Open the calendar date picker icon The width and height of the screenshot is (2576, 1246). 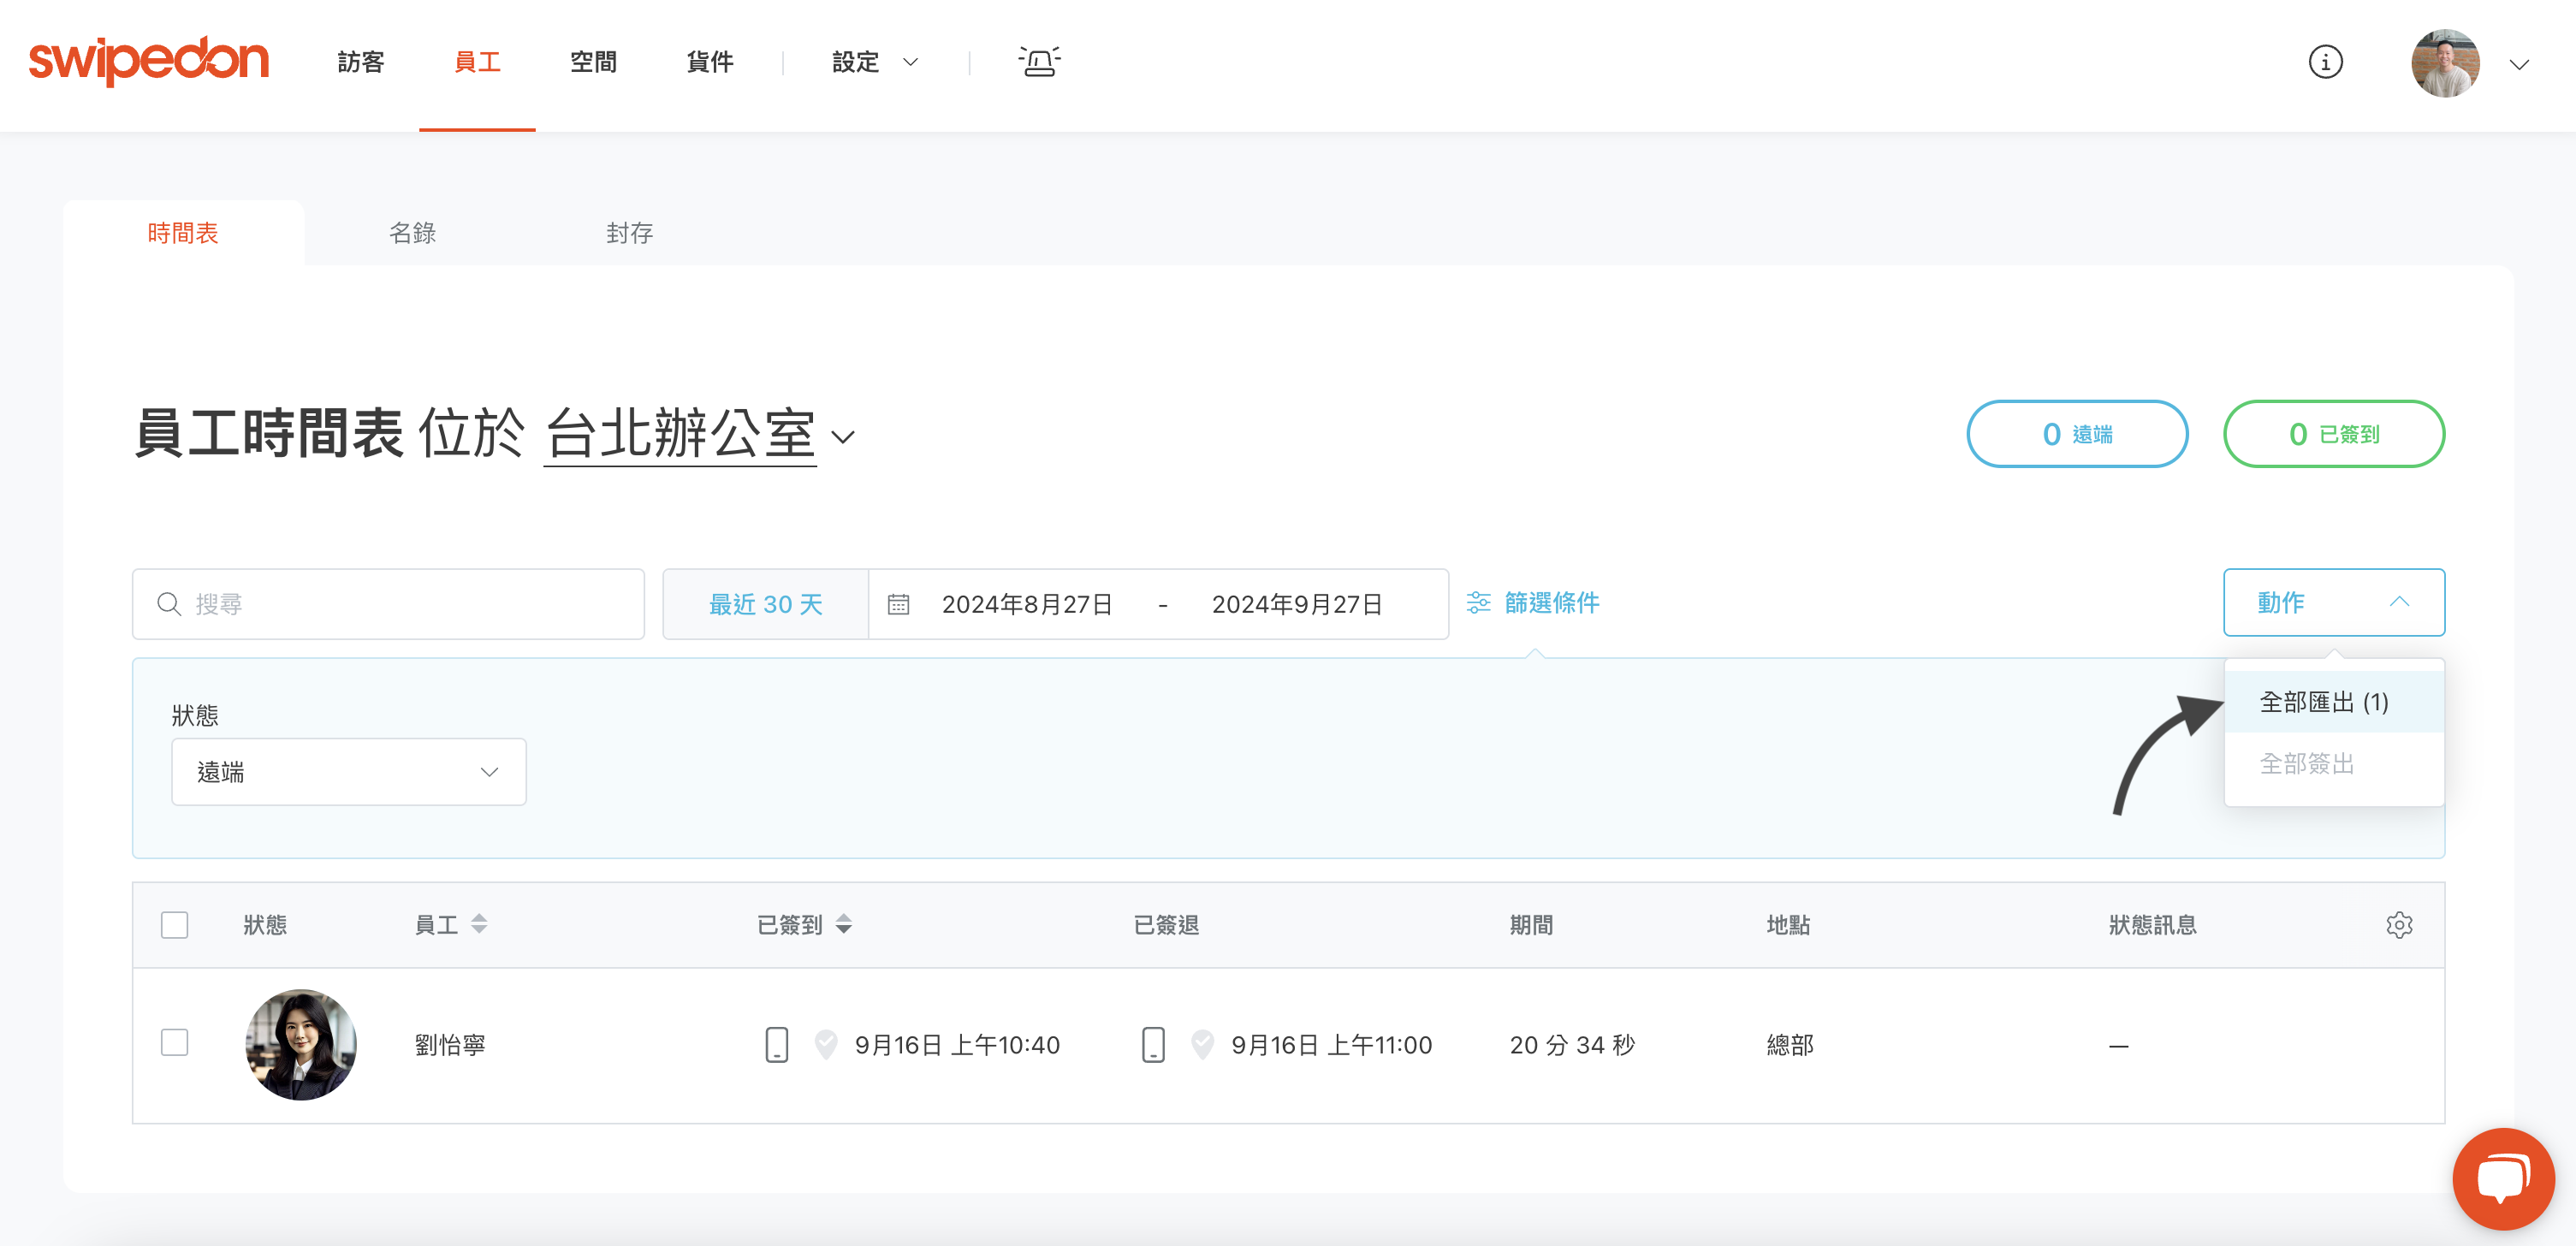click(x=898, y=604)
